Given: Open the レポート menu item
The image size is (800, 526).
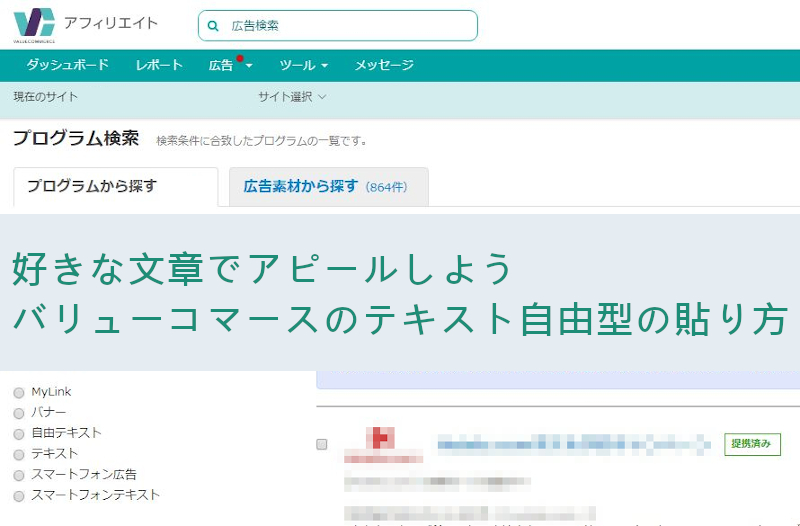Looking at the screenshot, I should pyautogui.click(x=159, y=65).
